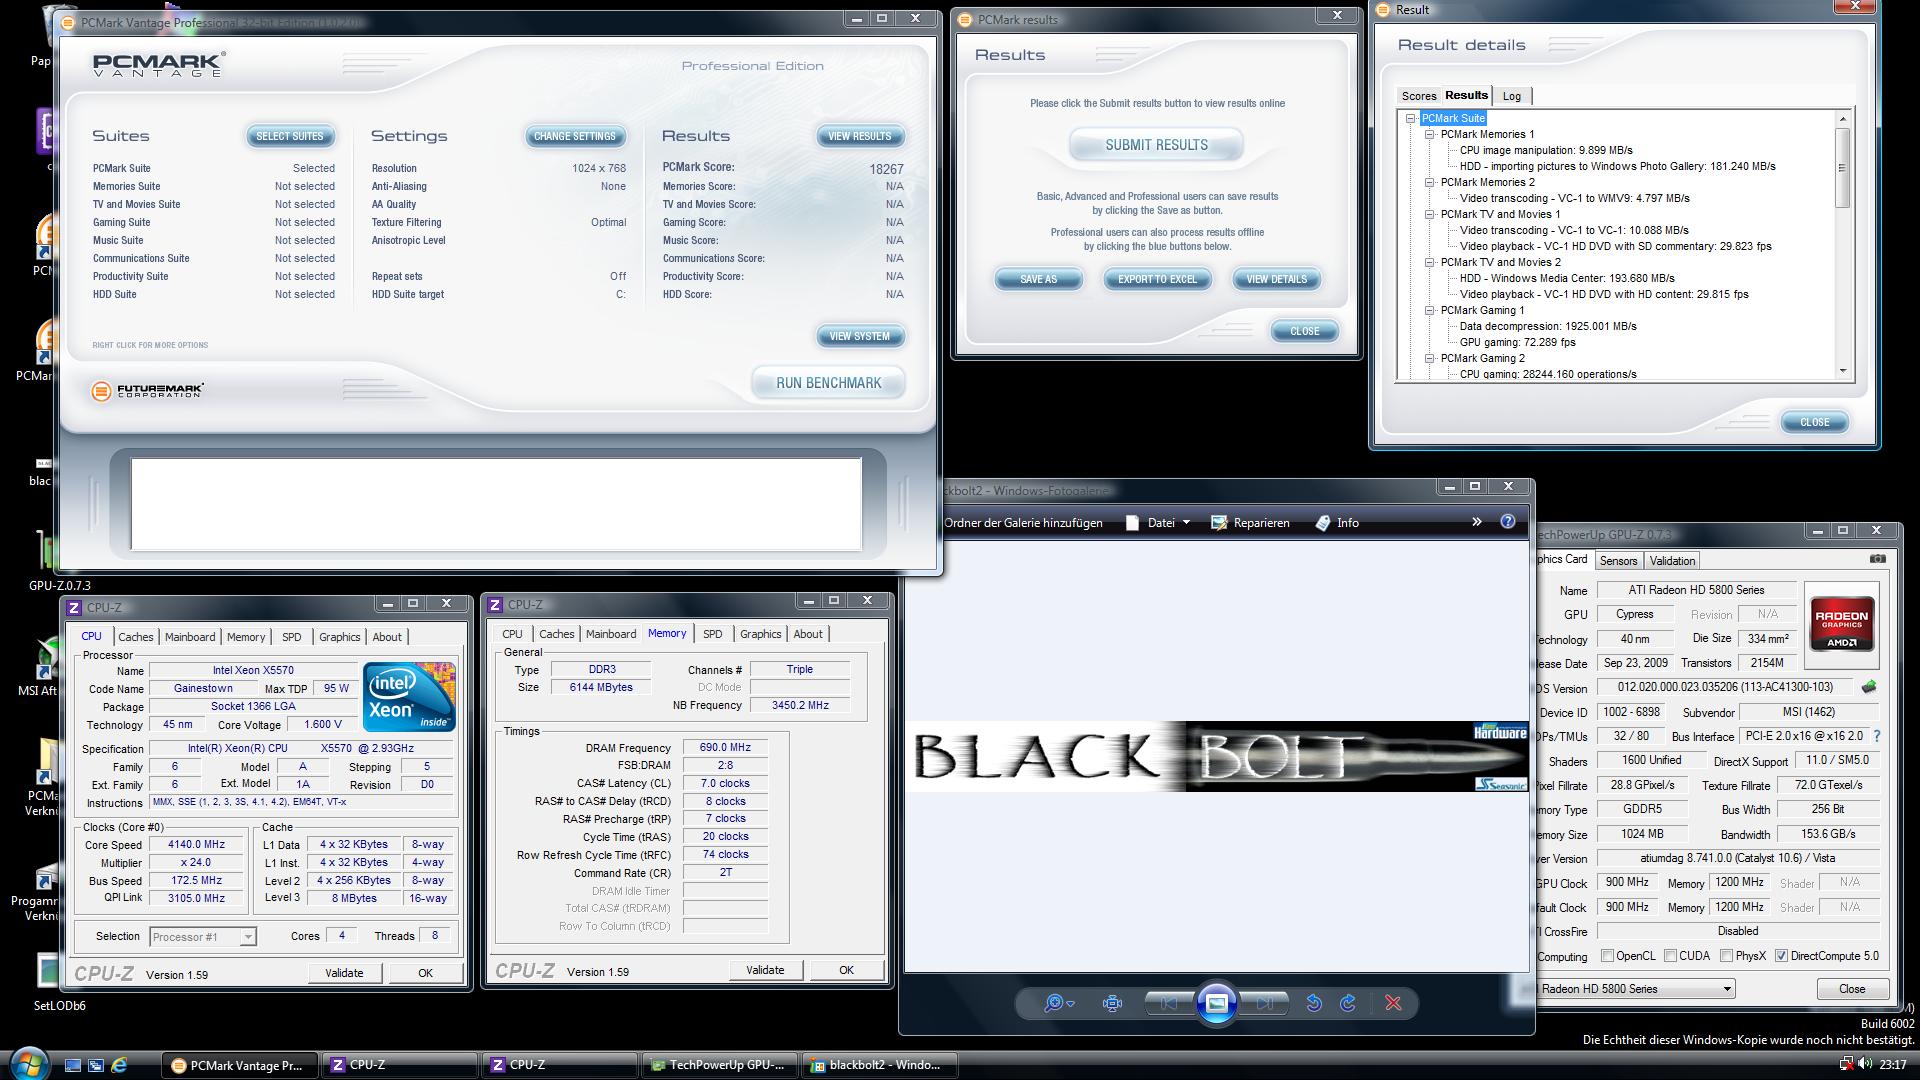The image size is (1920, 1080).
Task: Switch to Log tab in Result details
Action: [x=1511, y=96]
